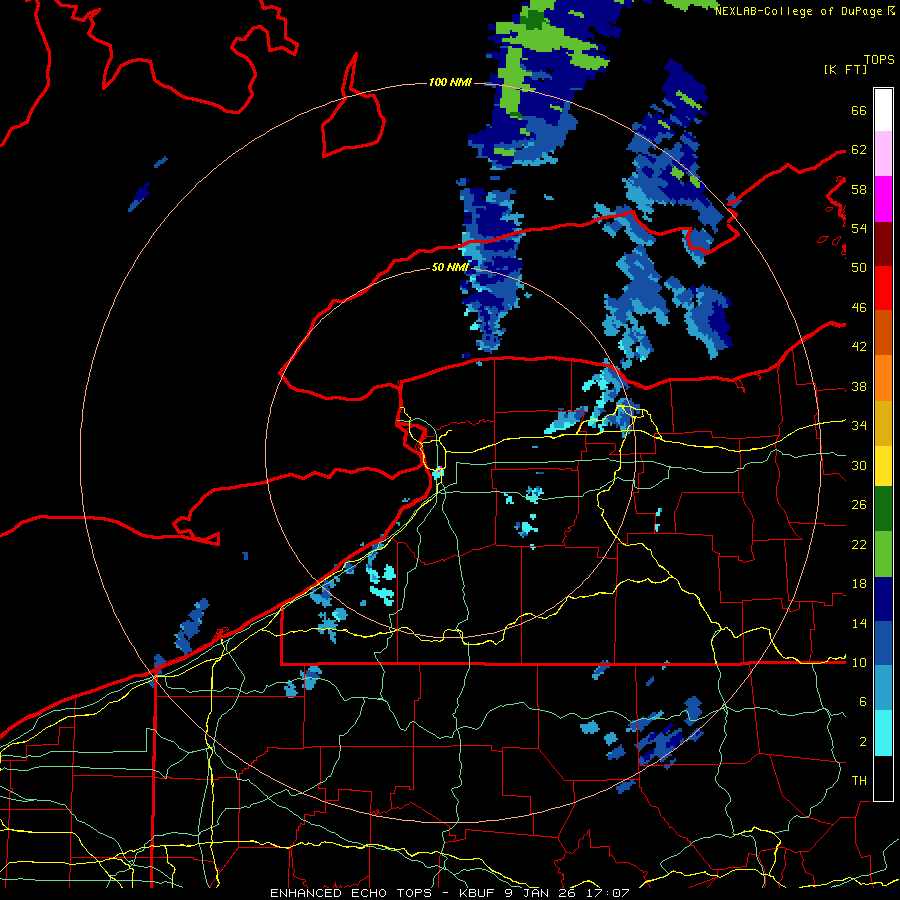Viewport: 900px width, 900px height.
Task: Click the black TH threshold legend swatch
Action: pyautogui.click(x=883, y=778)
